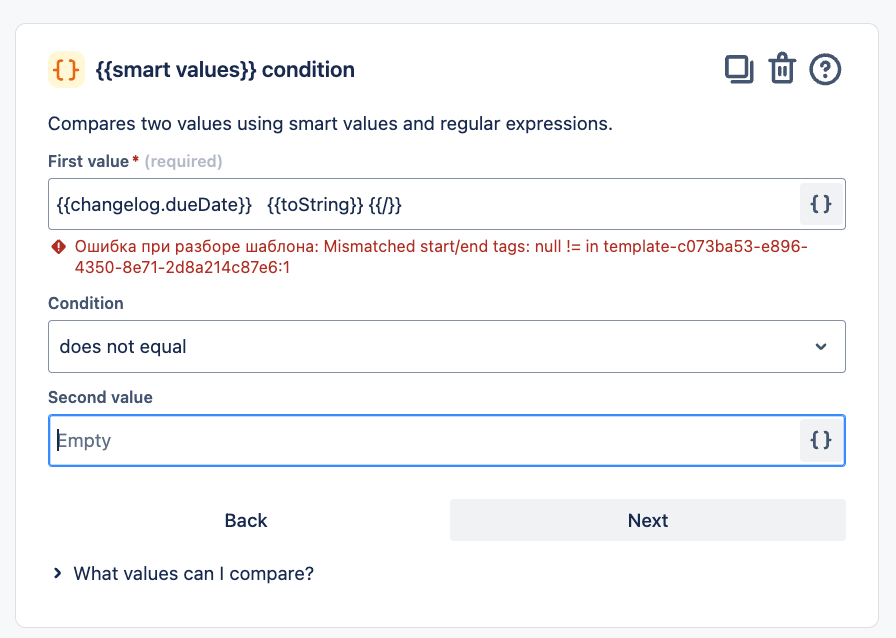Duplicate this condition component
896x638 pixels.
tap(739, 69)
